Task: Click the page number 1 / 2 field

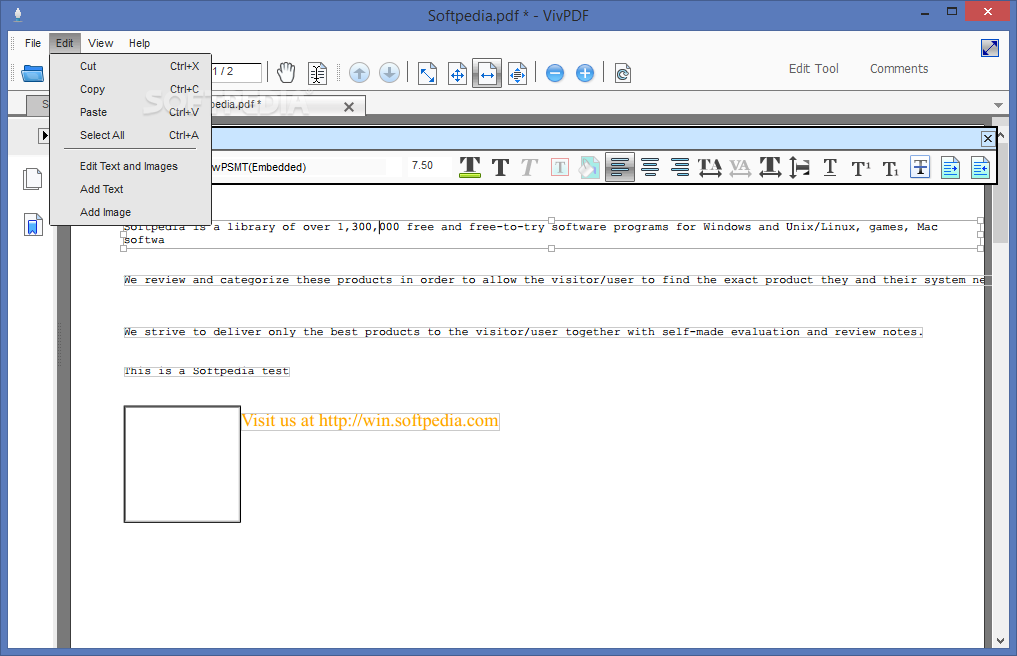Action: (x=237, y=72)
